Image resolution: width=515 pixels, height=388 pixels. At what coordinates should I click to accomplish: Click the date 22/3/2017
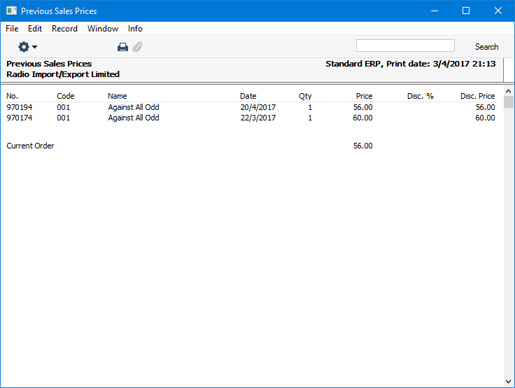258,118
